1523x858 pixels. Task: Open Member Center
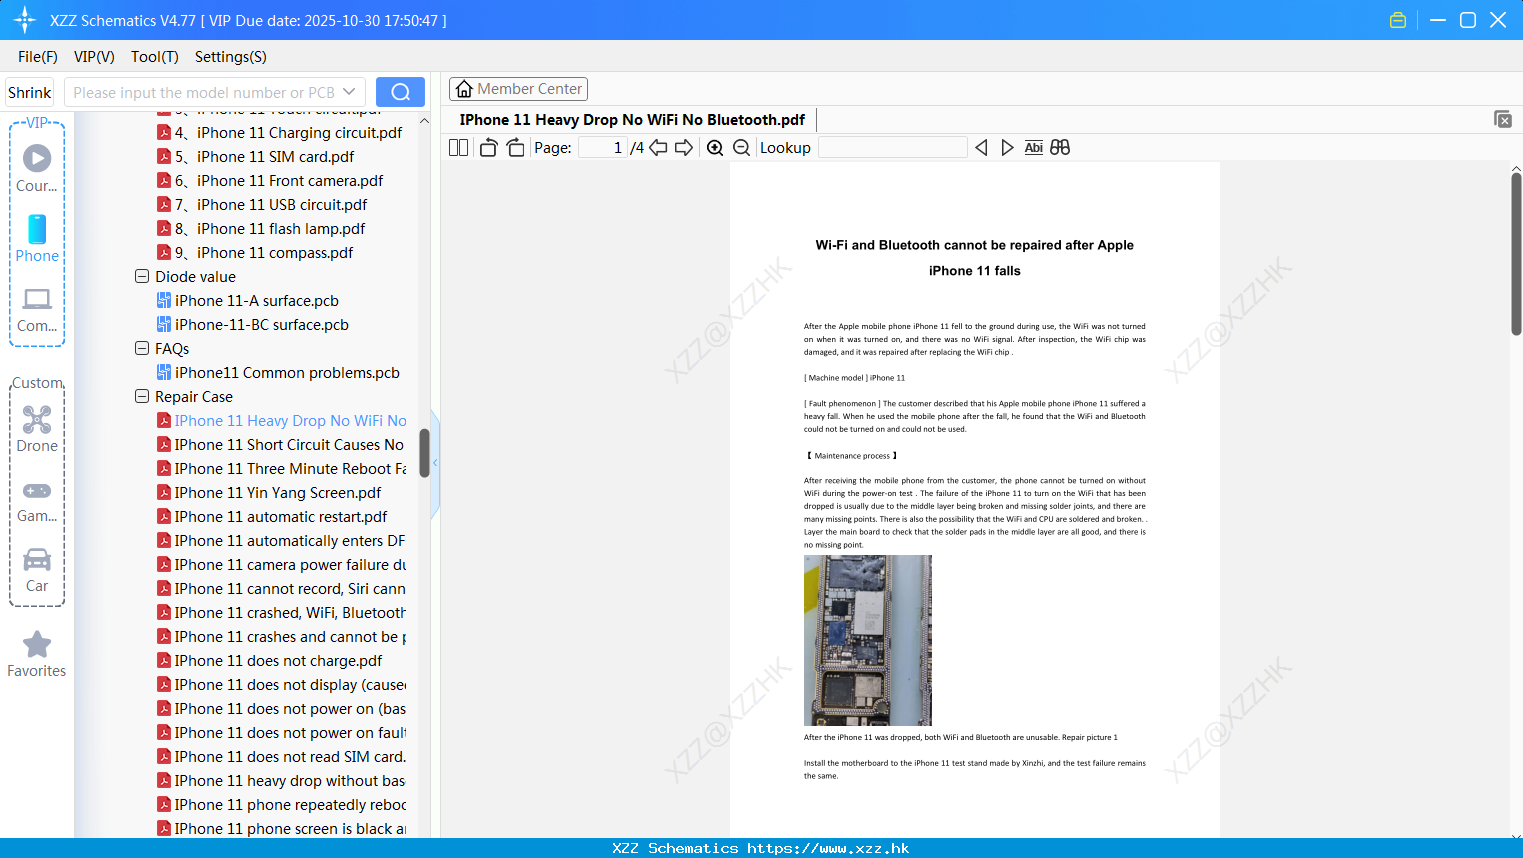click(518, 89)
